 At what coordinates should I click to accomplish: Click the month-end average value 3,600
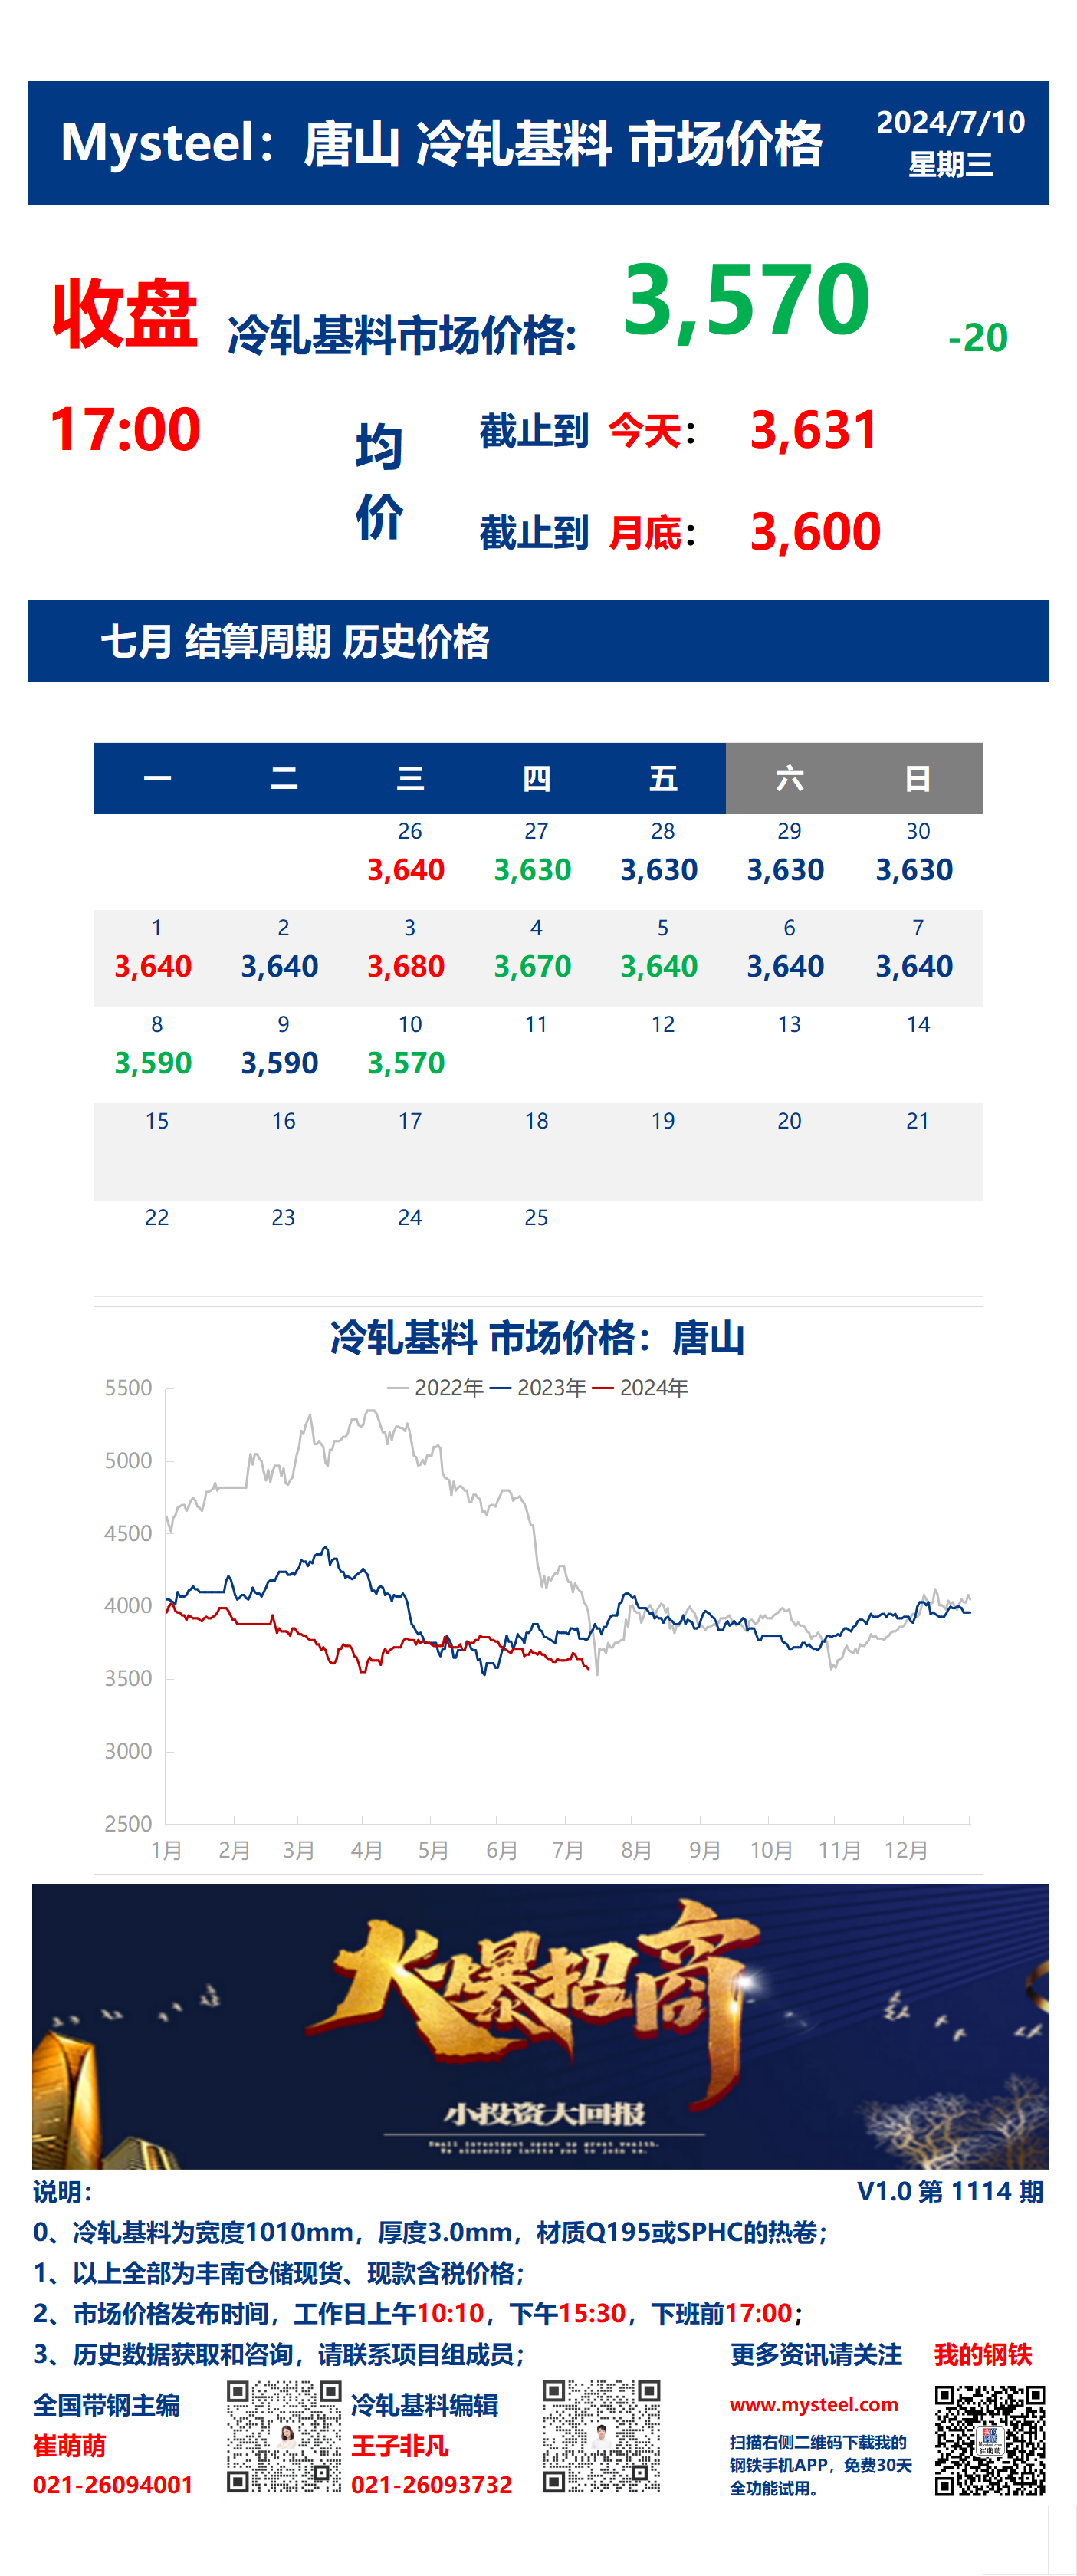[x=815, y=532]
